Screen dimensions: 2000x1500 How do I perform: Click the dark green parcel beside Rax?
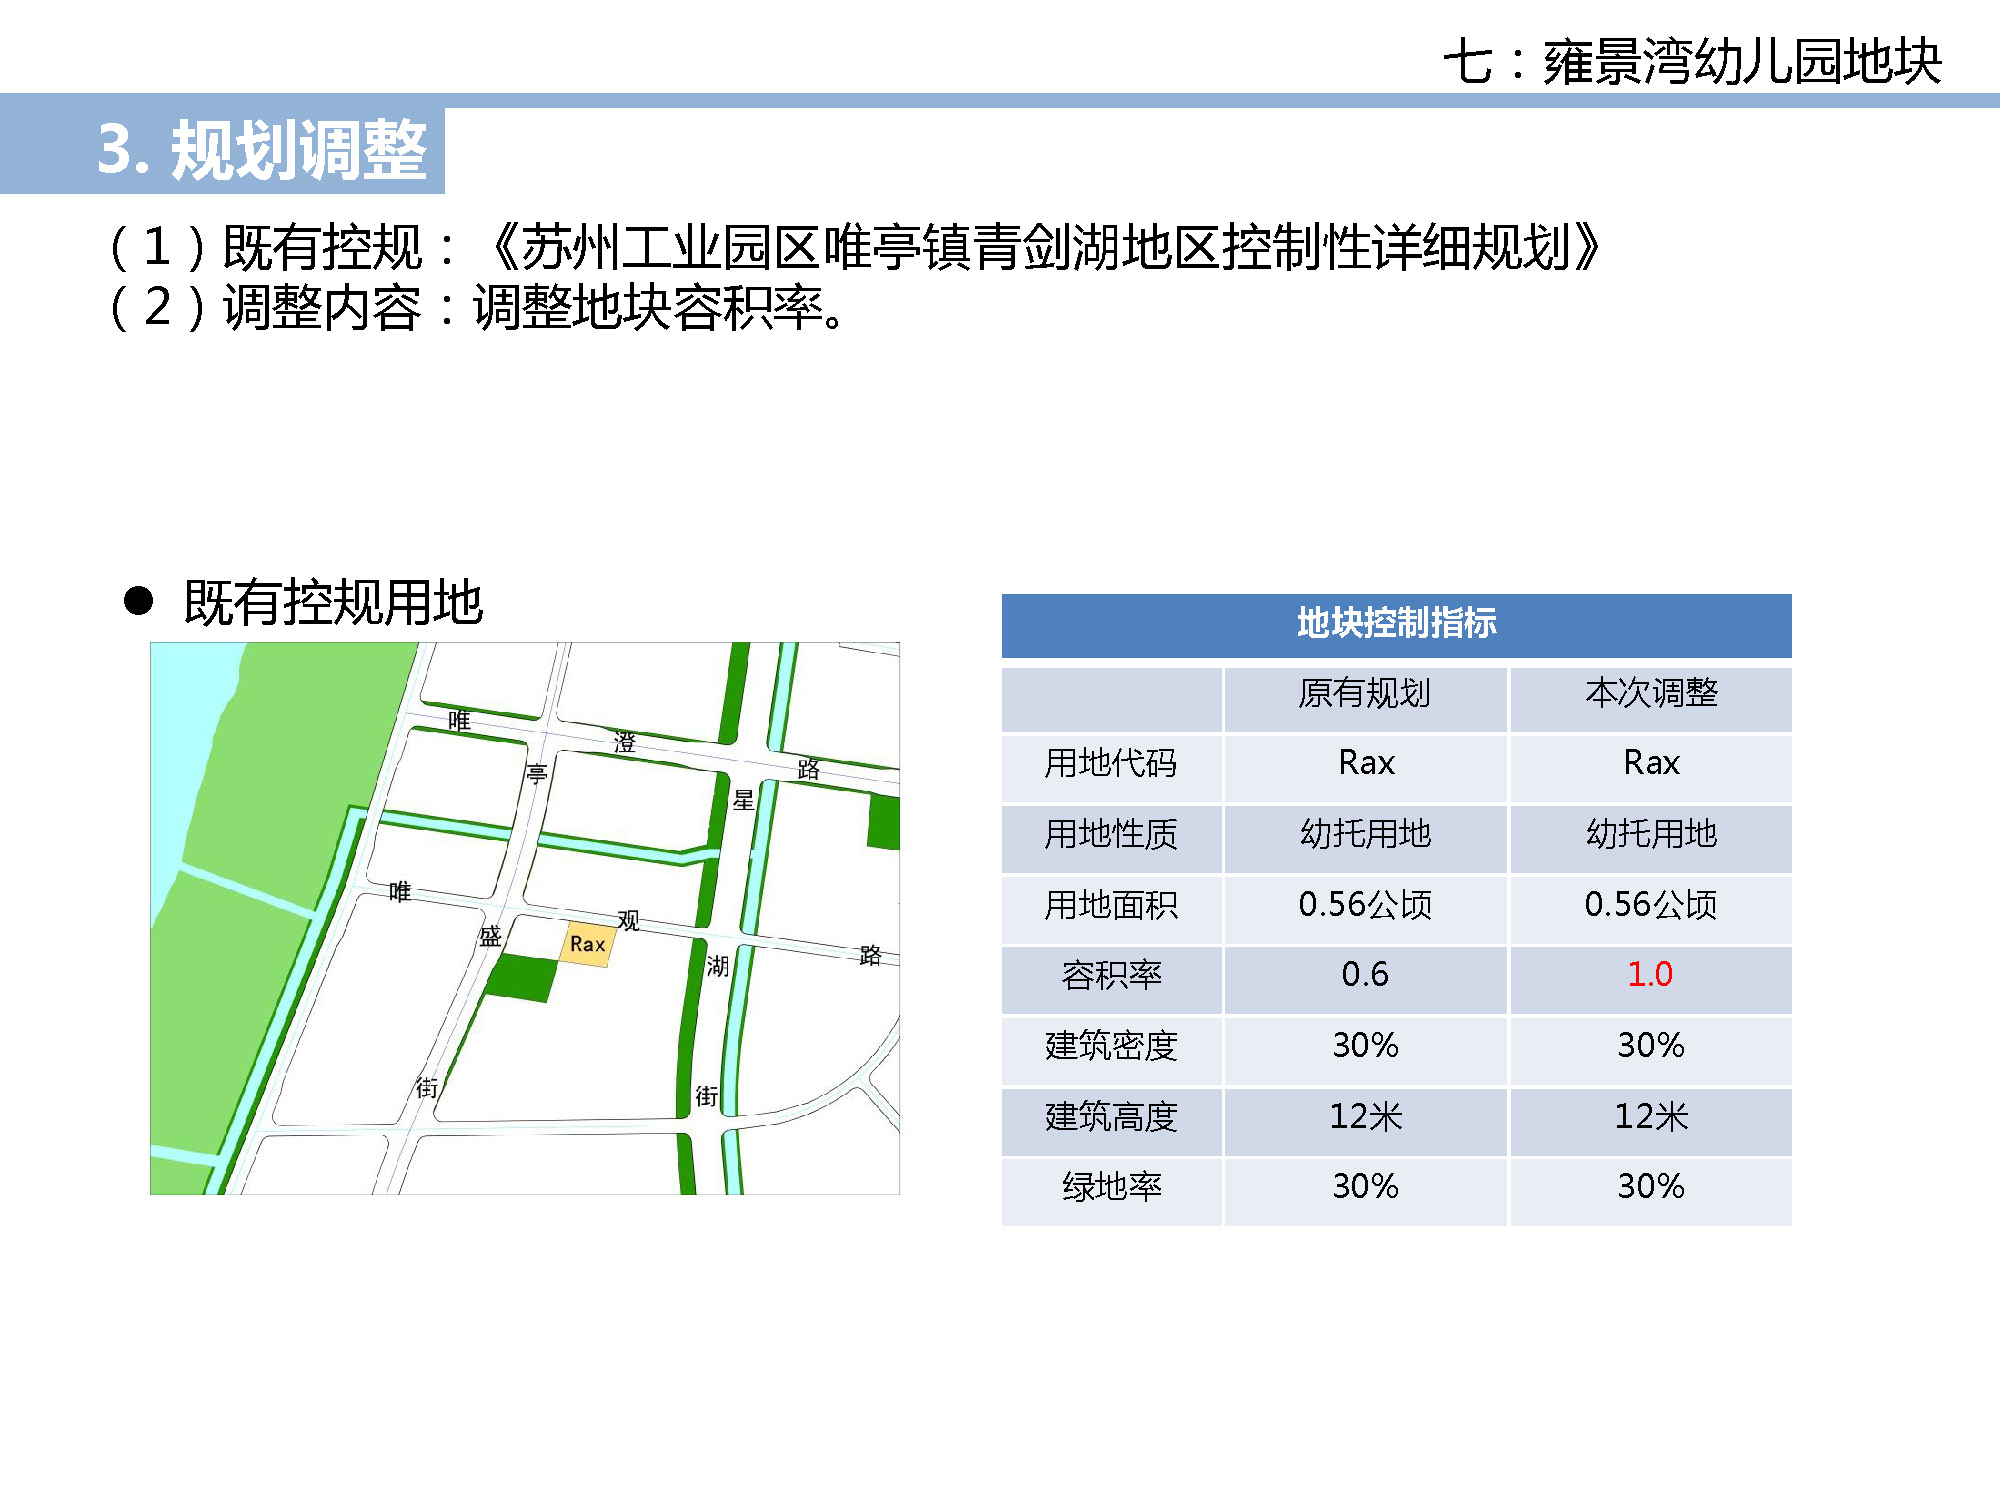pos(522,977)
